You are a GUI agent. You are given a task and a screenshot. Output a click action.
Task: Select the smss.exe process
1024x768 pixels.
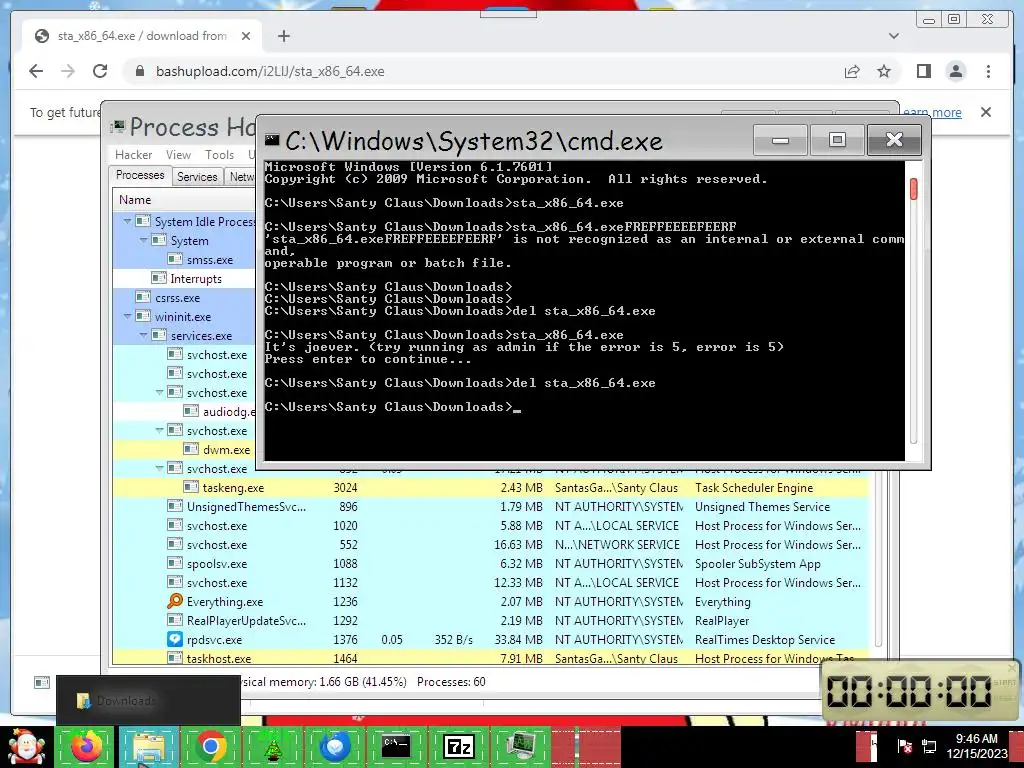(185, 259)
